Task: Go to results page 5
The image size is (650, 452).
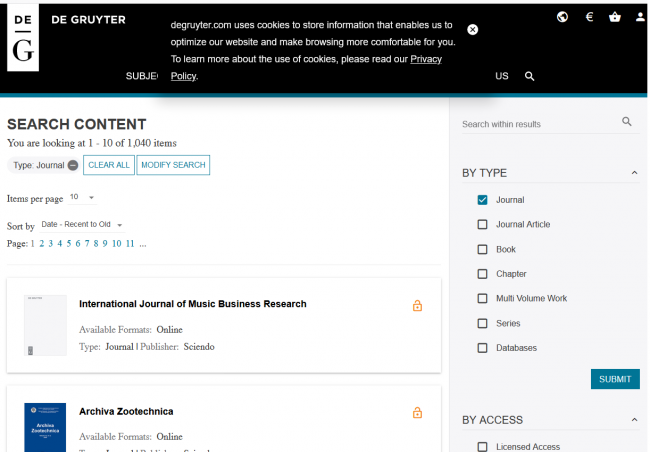Action: click(x=69, y=244)
